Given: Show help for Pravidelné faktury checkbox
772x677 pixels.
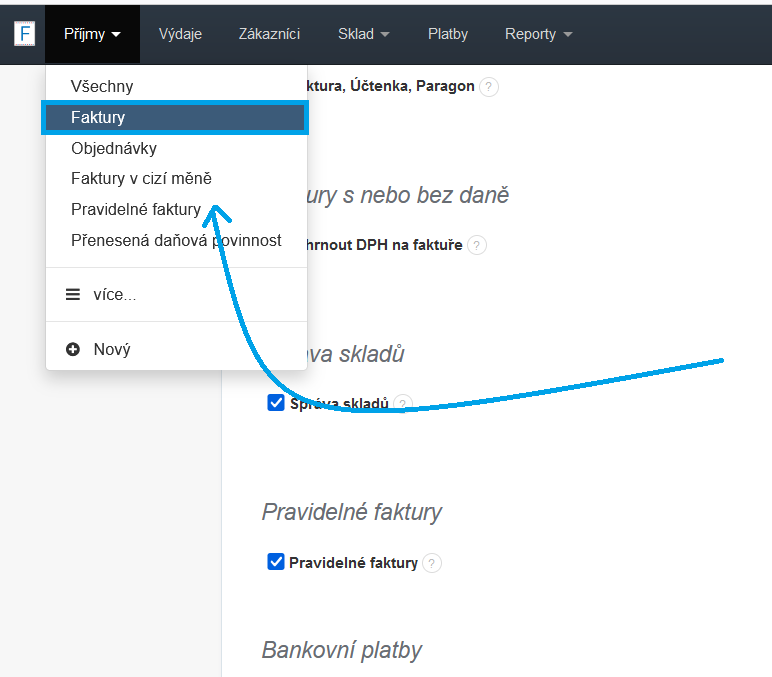Looking at the screenshot, I should pos(431,563).
